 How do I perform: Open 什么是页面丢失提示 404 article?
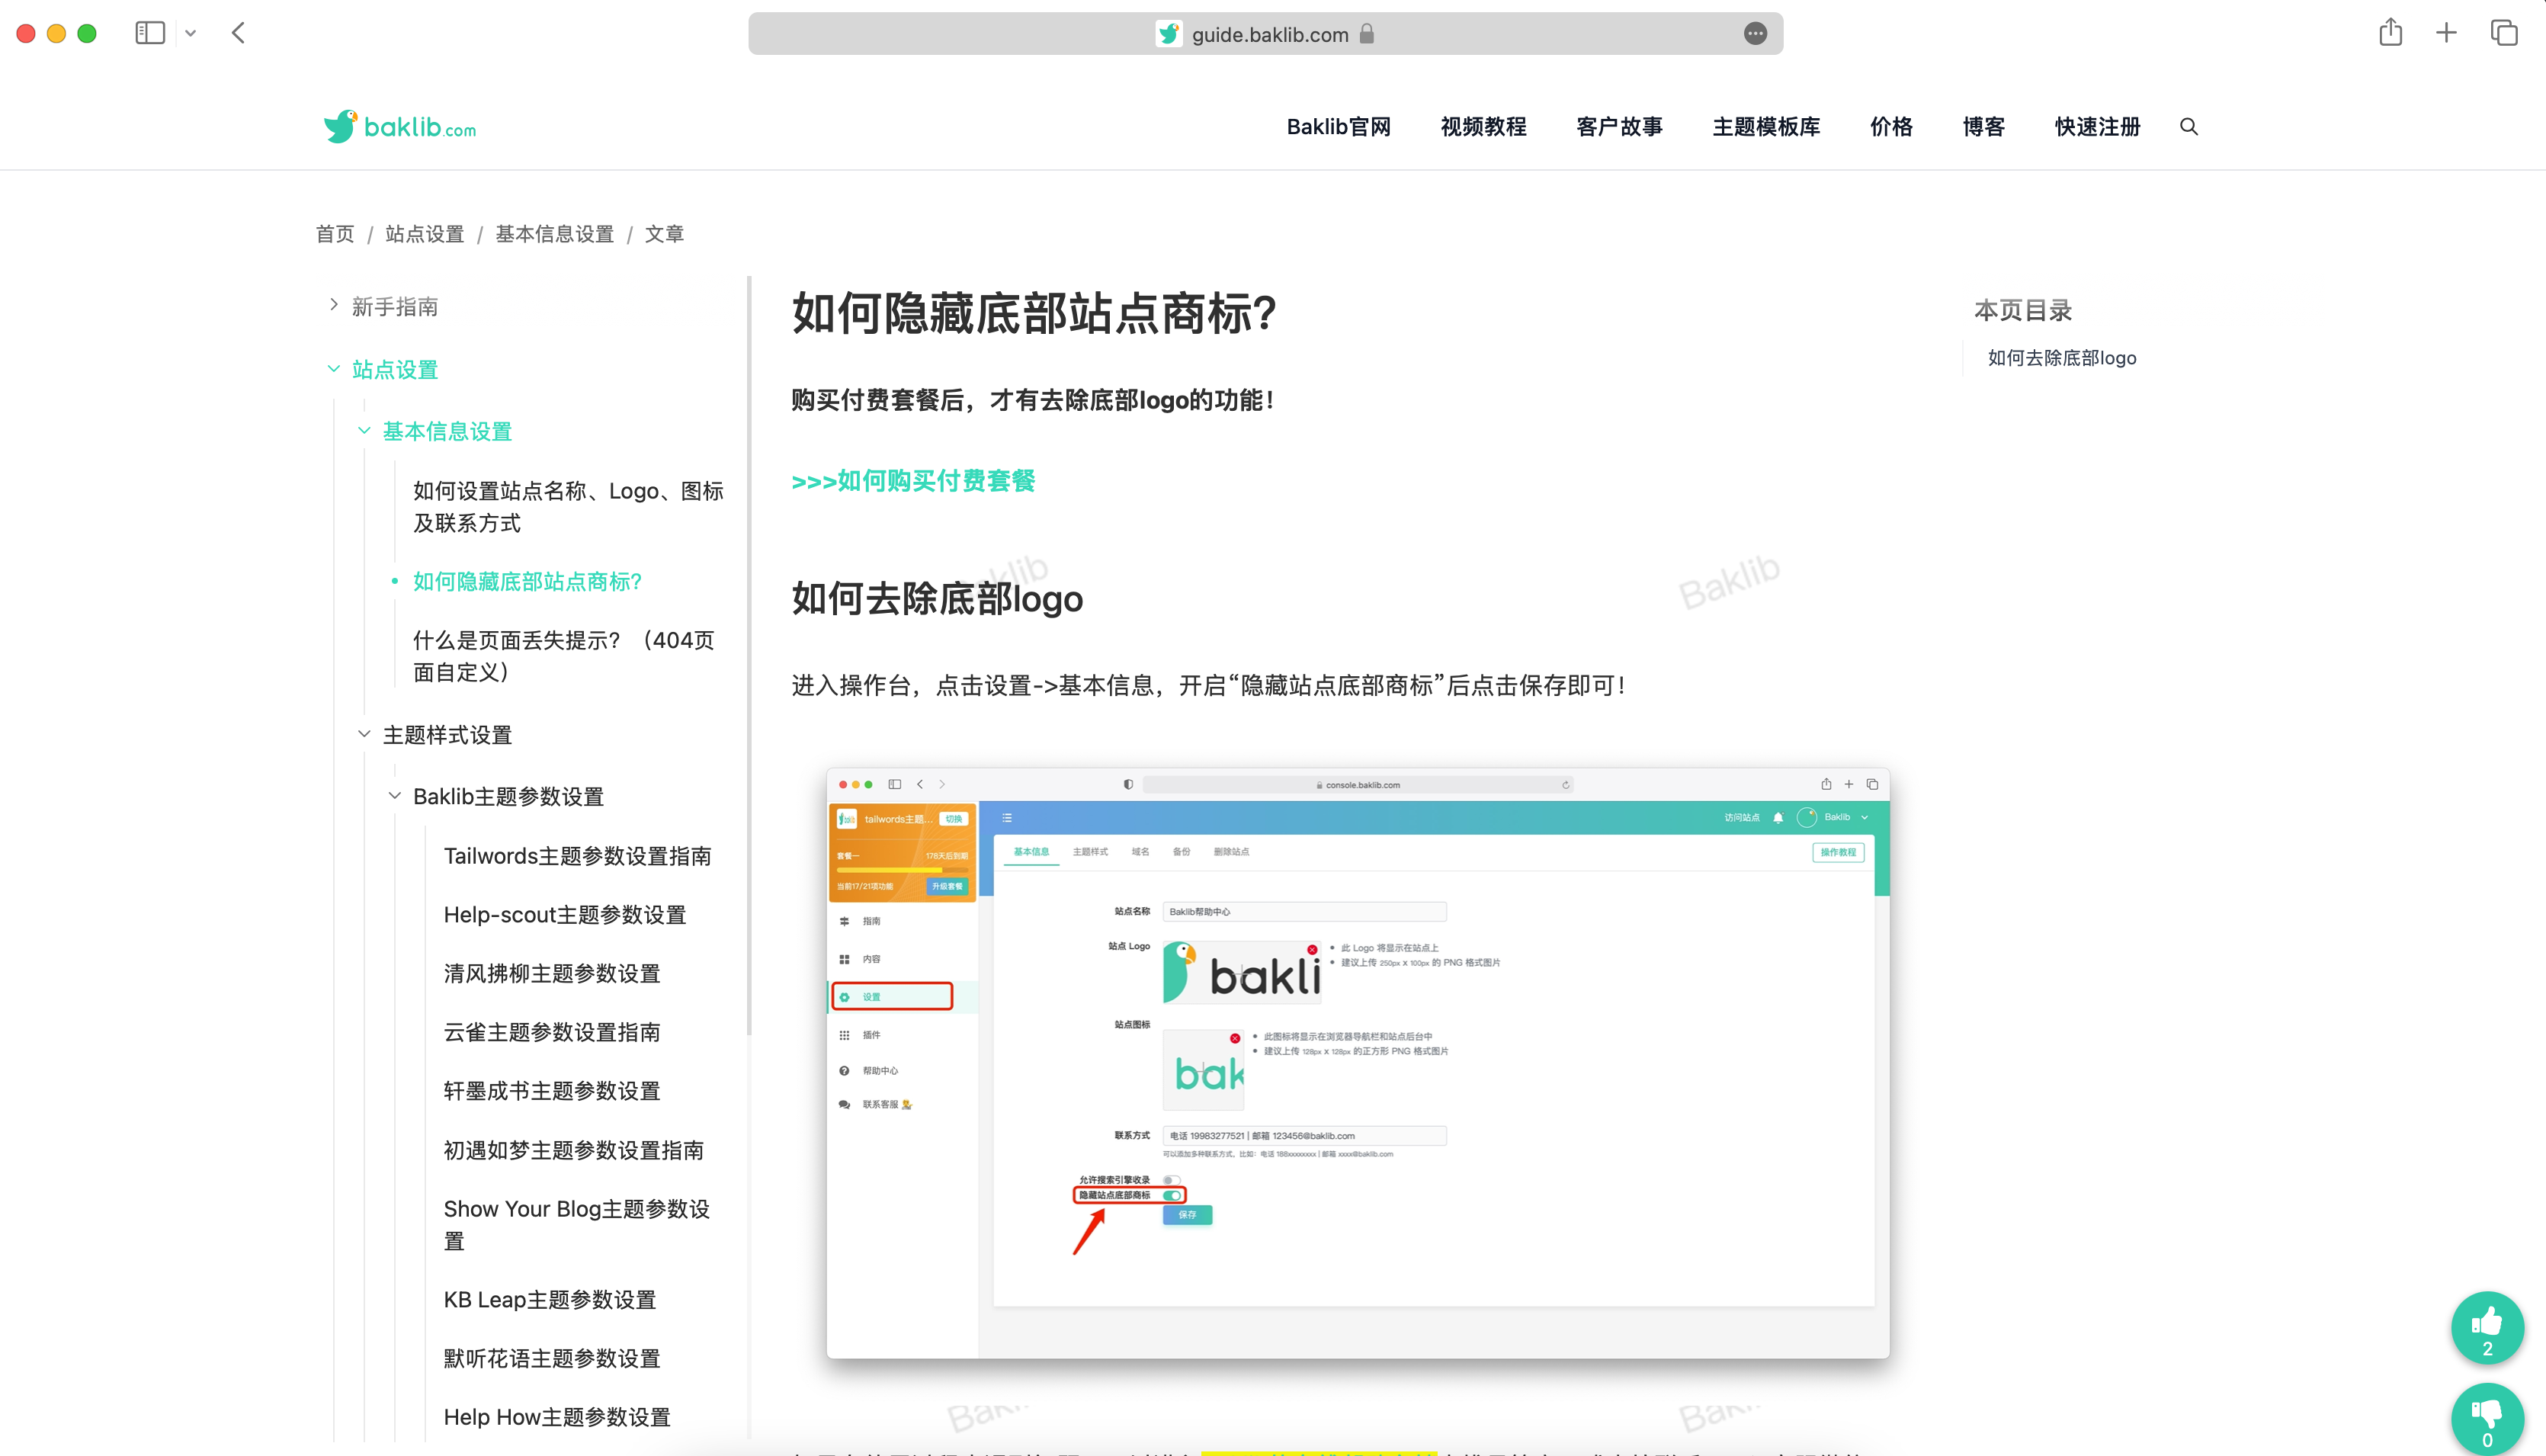(564, 656)
